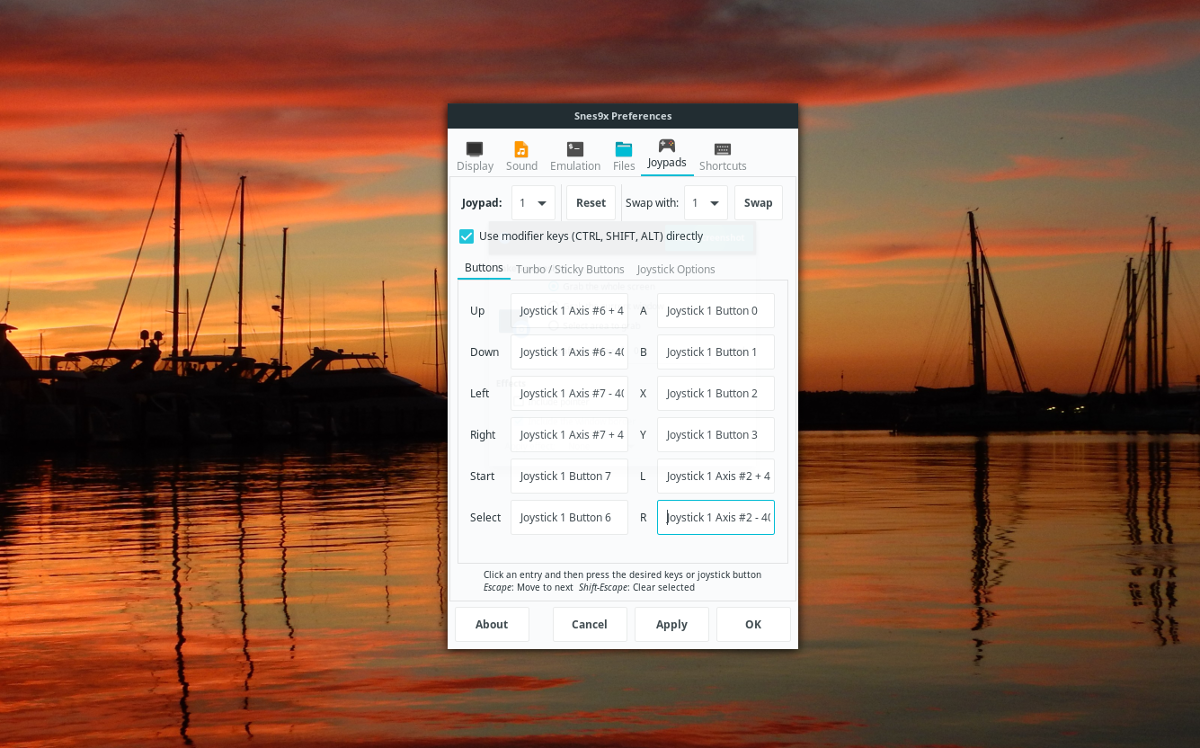
Task: Select the Select button binding field
Action: click(569, 517)
